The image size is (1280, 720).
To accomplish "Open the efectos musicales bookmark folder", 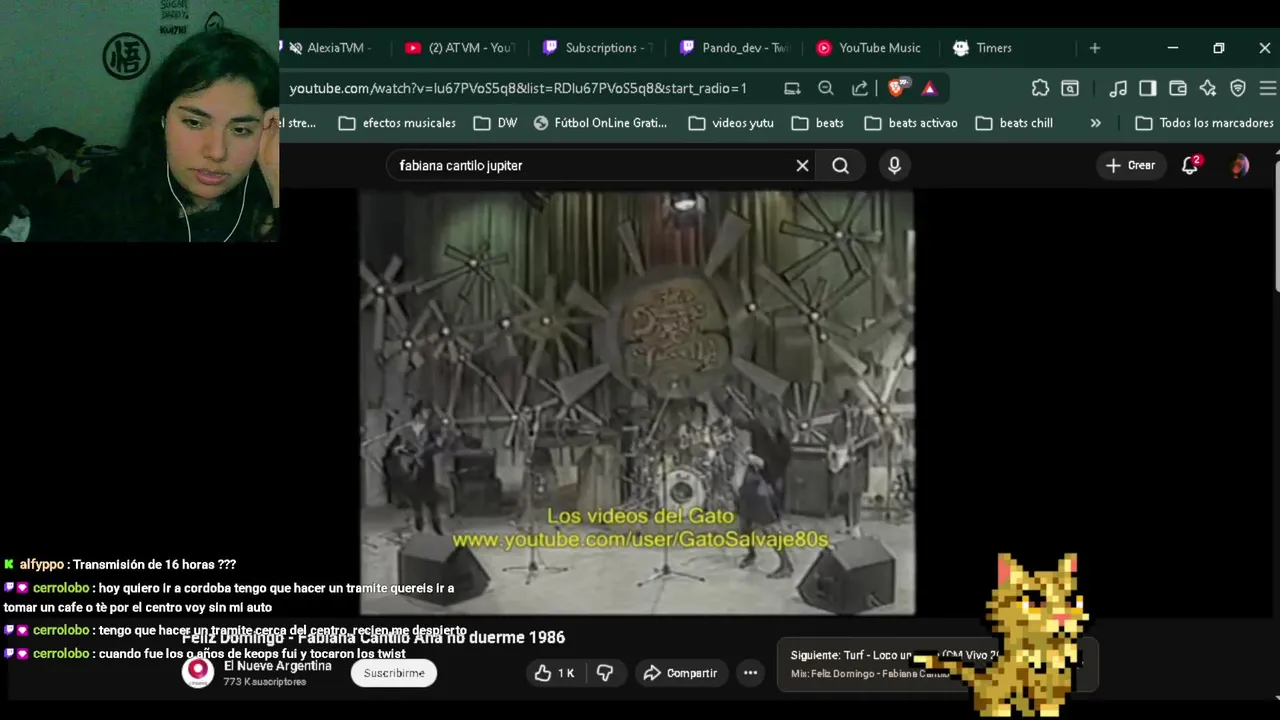I will click(x=397, y=123).
